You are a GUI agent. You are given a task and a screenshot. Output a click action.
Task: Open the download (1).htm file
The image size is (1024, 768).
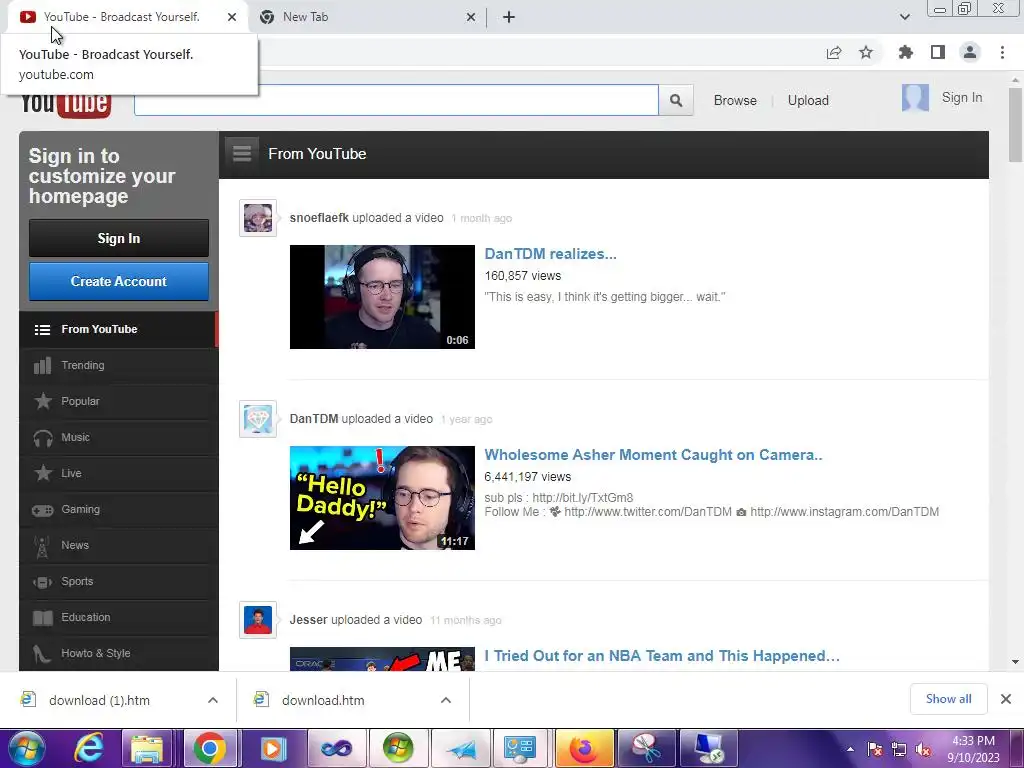pos(99,700)
